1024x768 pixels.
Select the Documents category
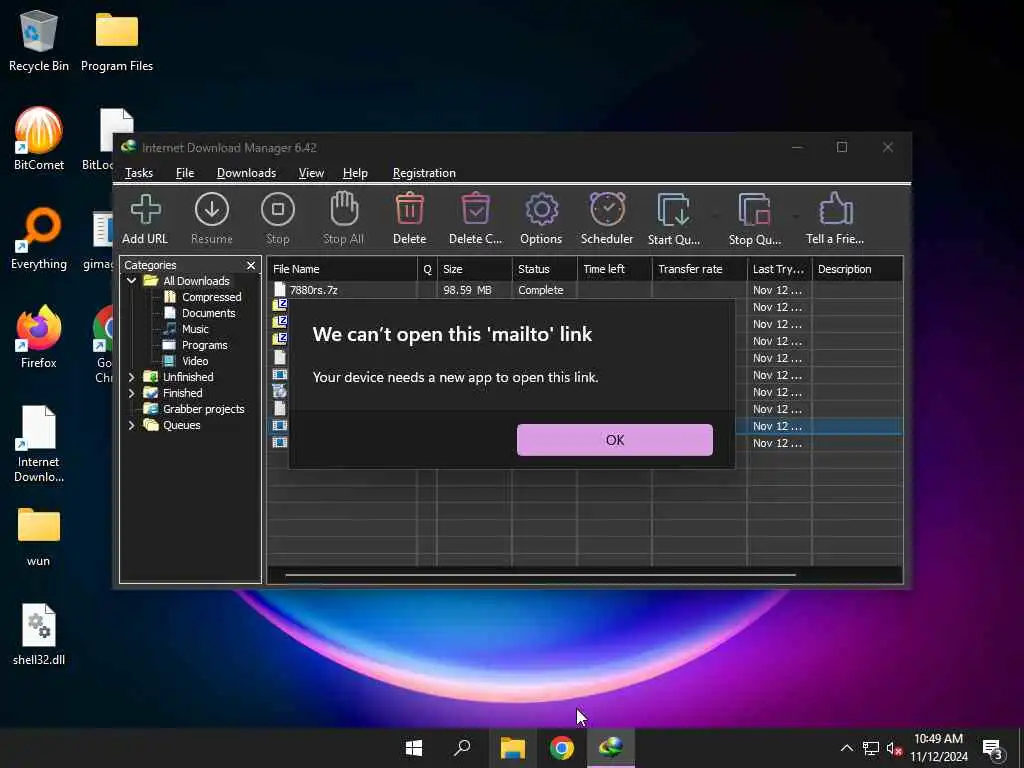pyautogui.click(x=208, y=313)
